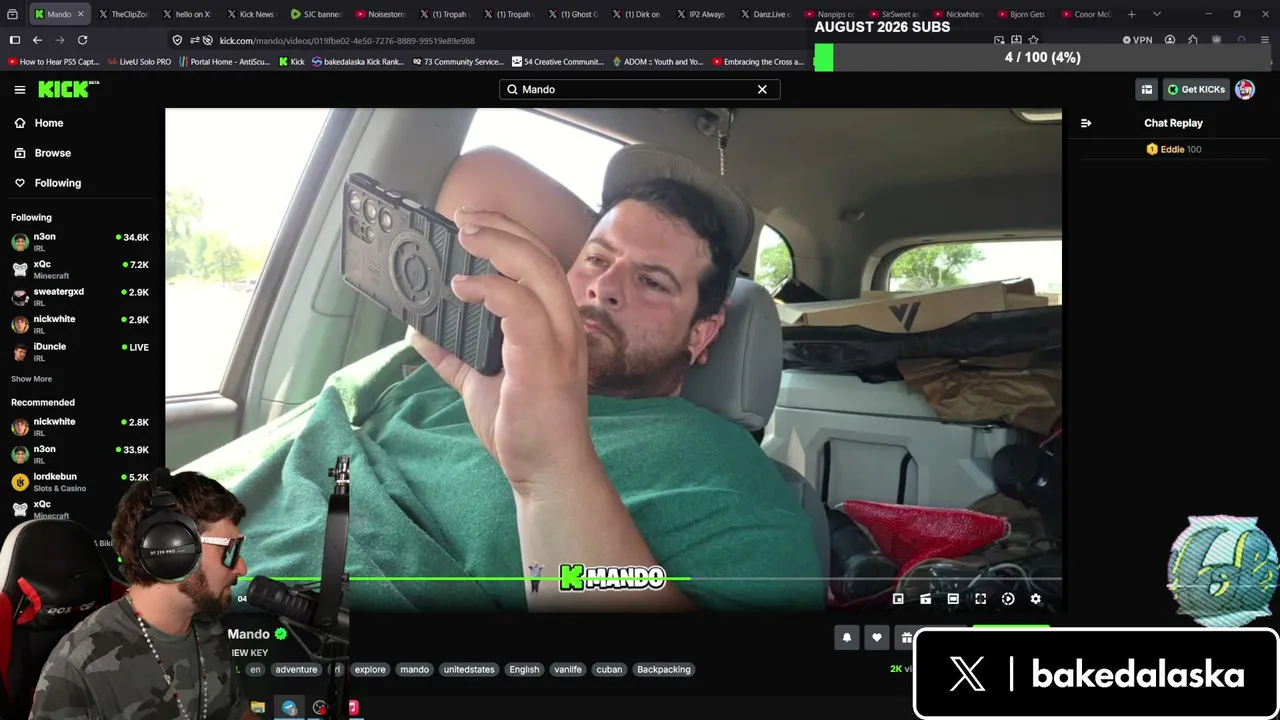Click the 'Backpacking' tag

point(664,670)
